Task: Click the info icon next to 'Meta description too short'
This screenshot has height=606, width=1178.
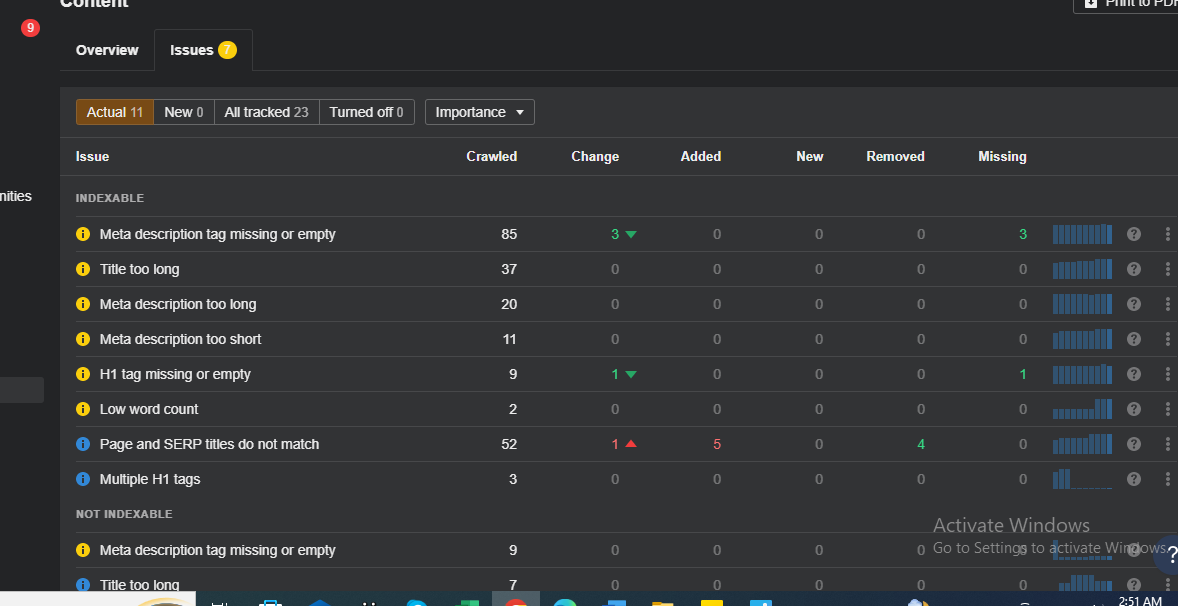Action: 83,339
